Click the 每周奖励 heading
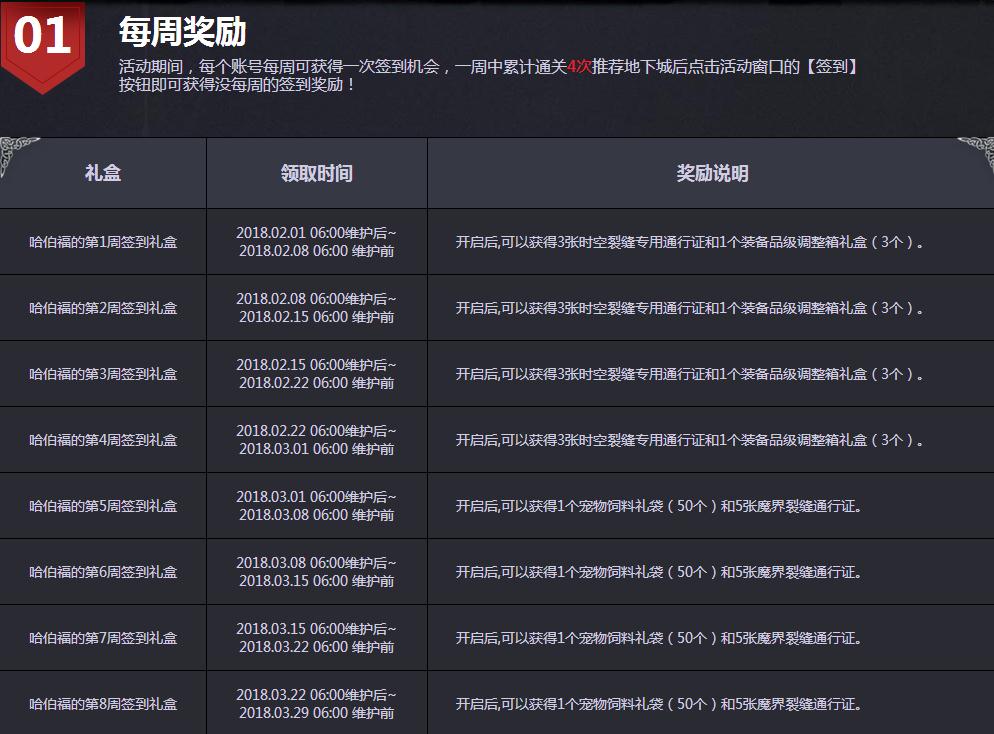Image resolution: width=994 pixels, height=734 pixels. tap(182, 33)
